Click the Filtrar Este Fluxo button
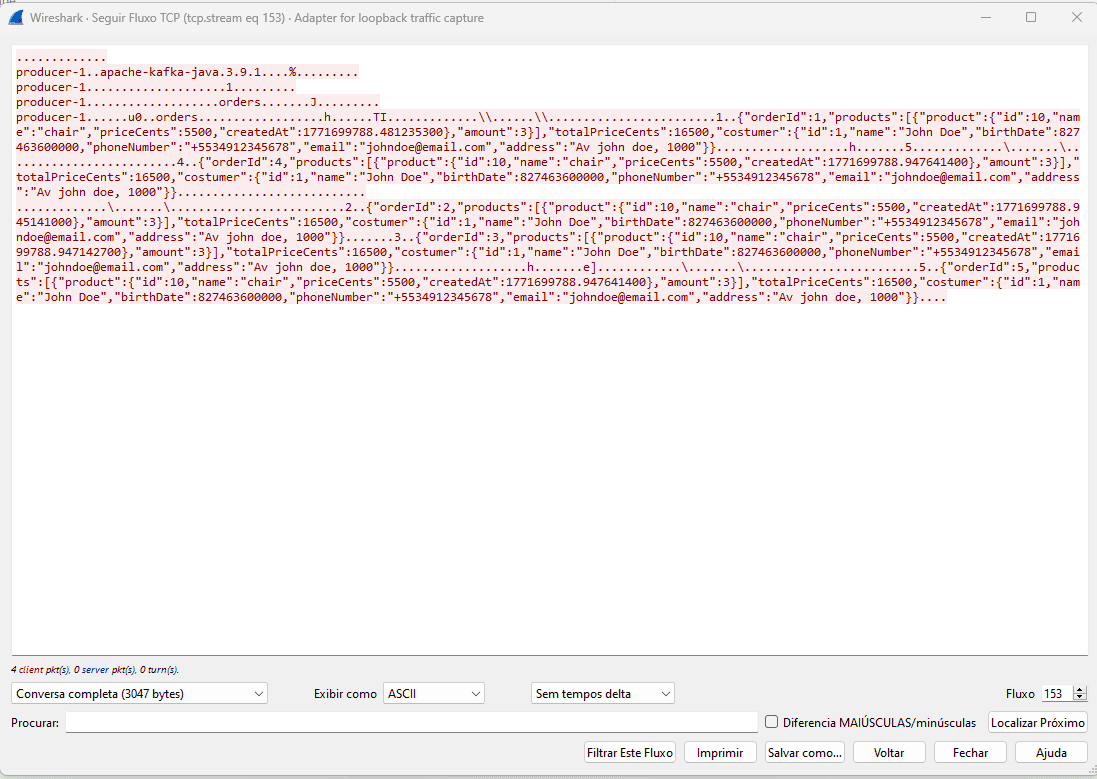The height and width of the screenshot is (779, 1097). point(630,752)
